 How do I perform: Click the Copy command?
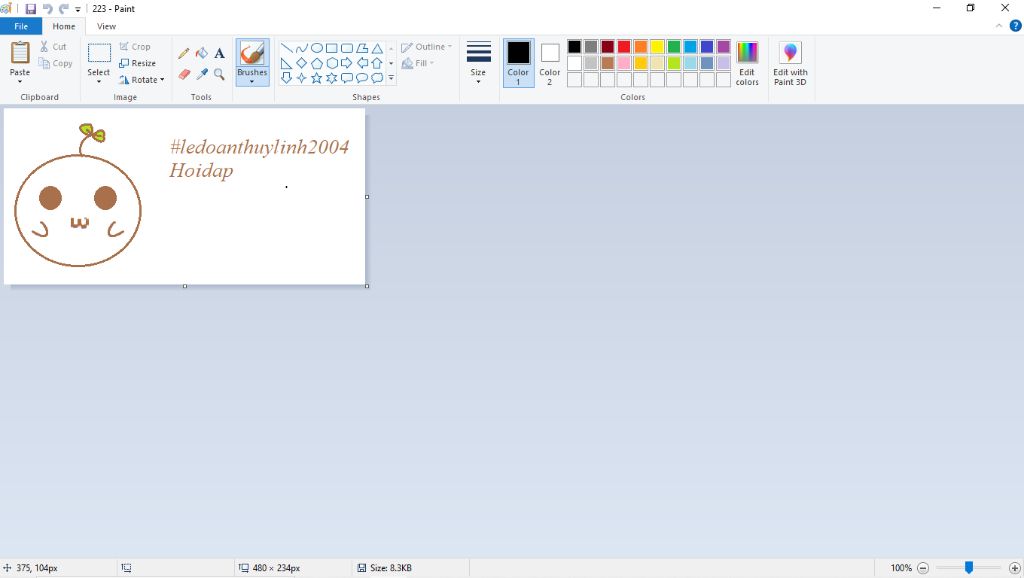tap(55, 63)
